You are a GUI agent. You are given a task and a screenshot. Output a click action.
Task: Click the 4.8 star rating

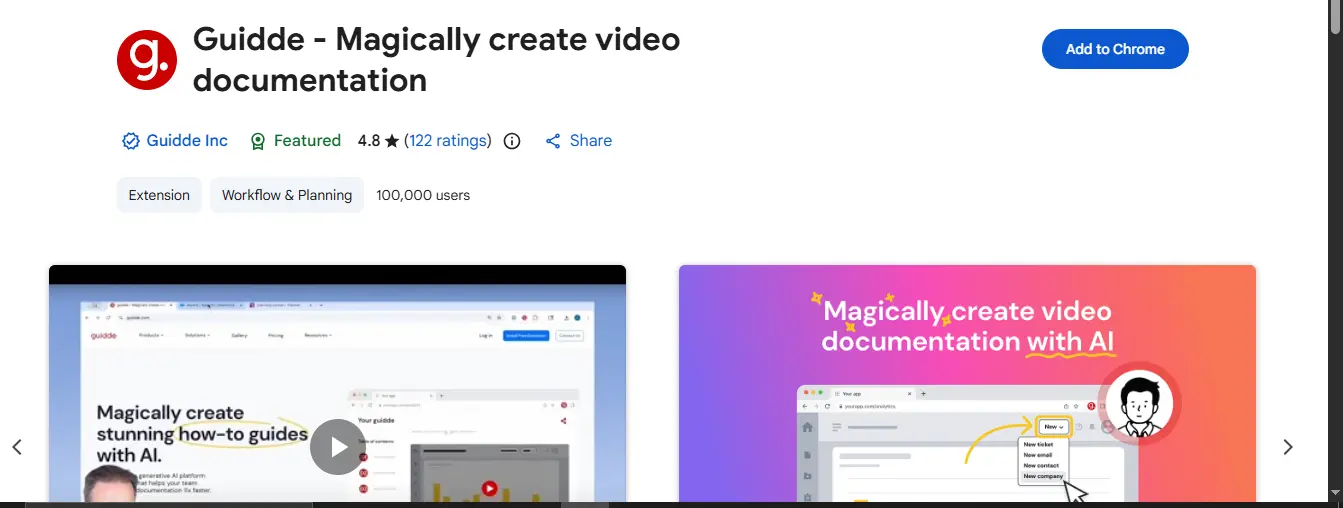click(x=379, y=141)
